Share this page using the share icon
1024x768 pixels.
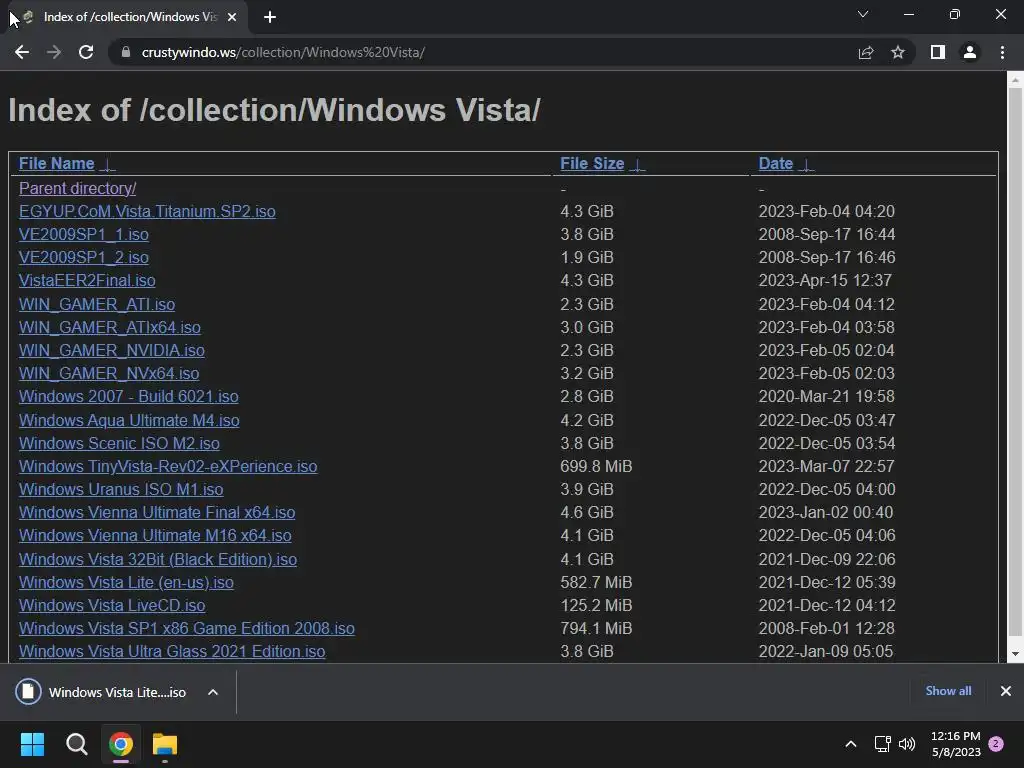point(866,52)
